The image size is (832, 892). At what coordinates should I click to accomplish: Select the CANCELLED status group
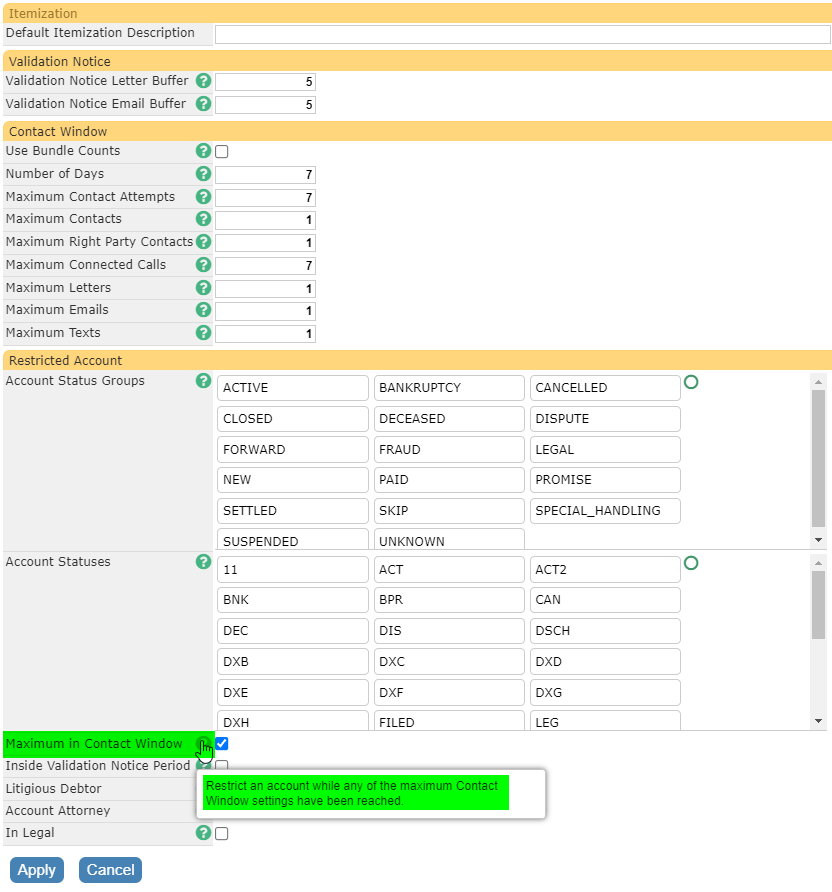tap(605, 388)
